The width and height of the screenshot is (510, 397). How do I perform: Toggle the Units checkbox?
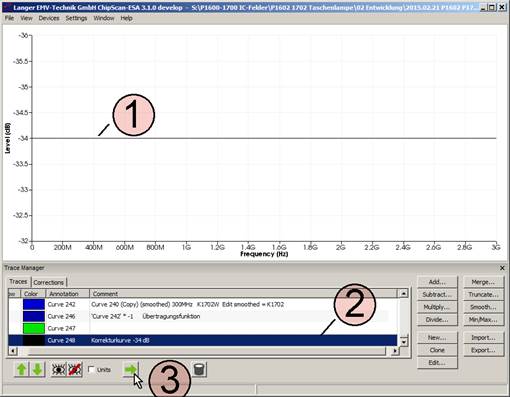pos(91,369)
